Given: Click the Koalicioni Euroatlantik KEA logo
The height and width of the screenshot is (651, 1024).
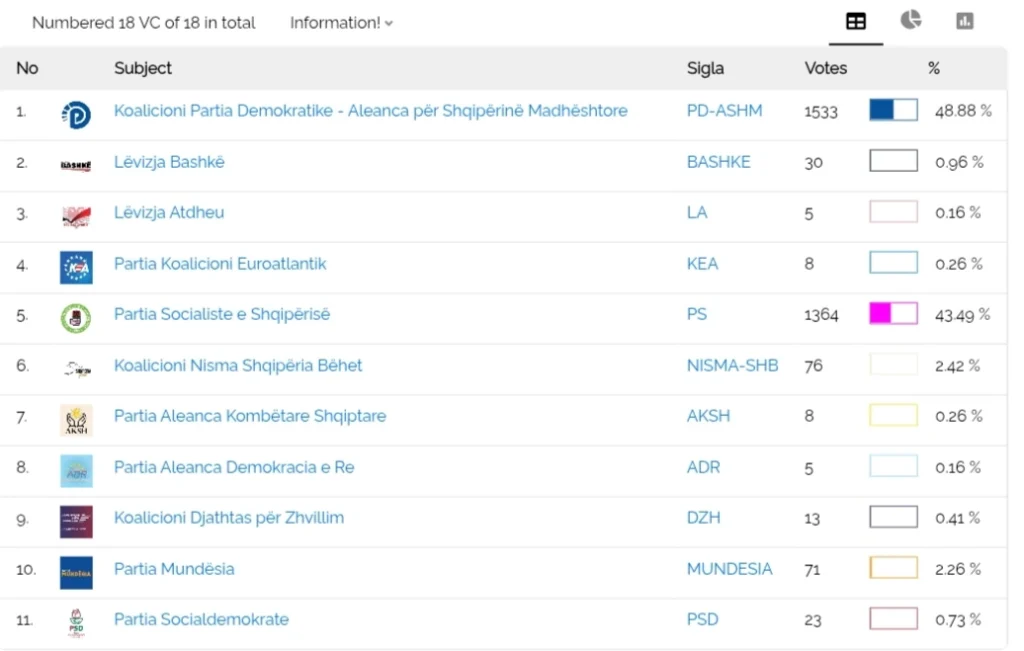Looking at the screenshot, I should [76, 267].
